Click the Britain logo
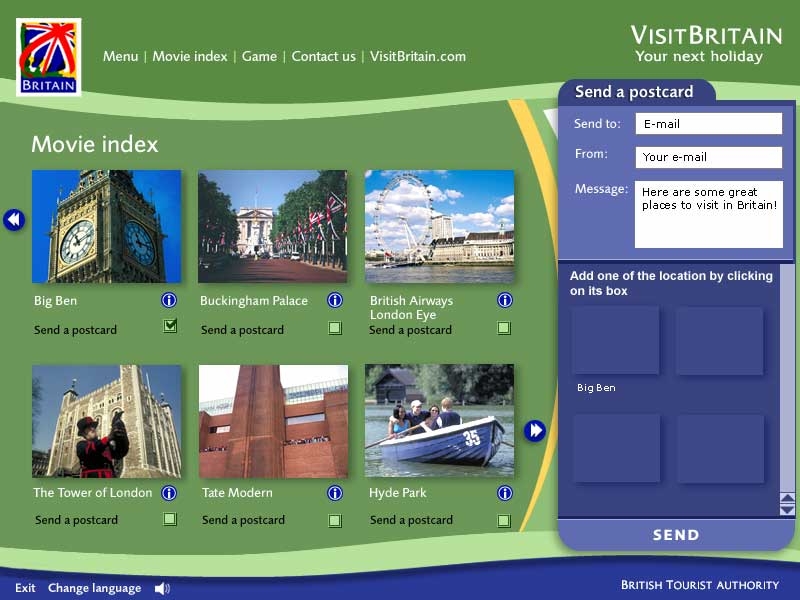Viewport: 800px width, 600px height. 48,57
